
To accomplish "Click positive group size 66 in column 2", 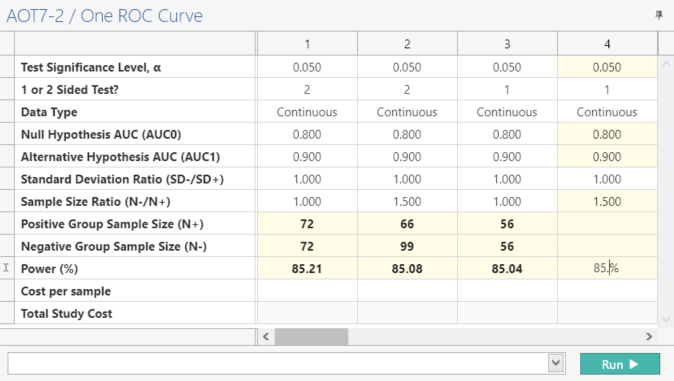I will [x=407, y=224].
